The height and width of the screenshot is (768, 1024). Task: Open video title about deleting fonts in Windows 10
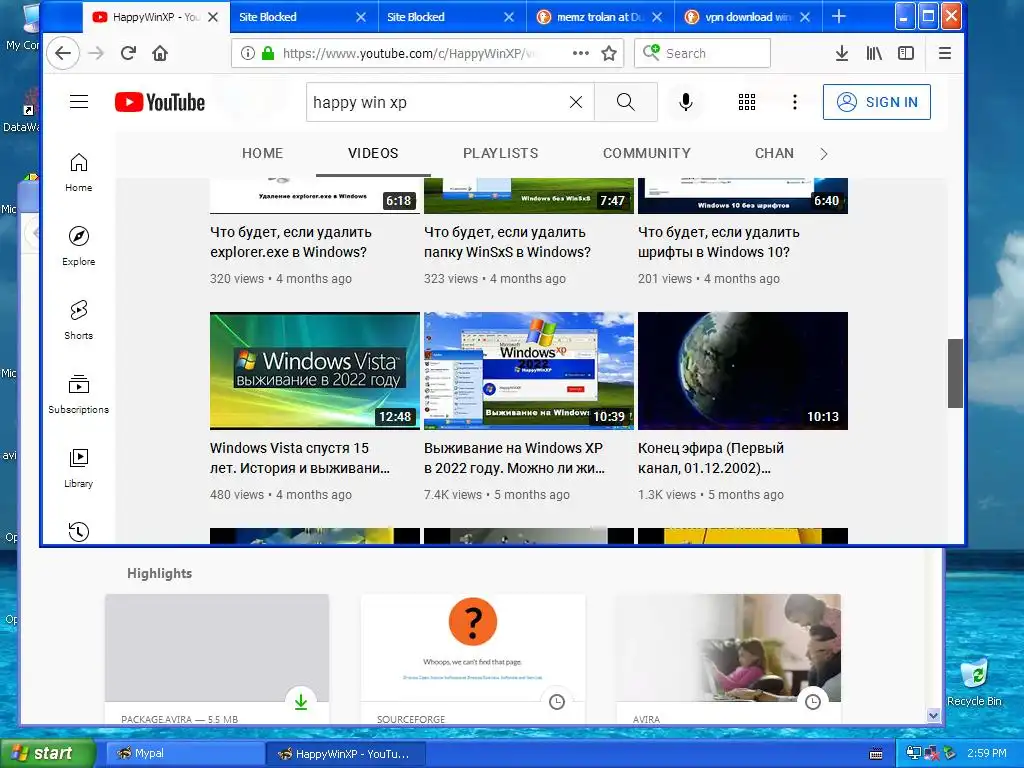click(x=718, y=242)
